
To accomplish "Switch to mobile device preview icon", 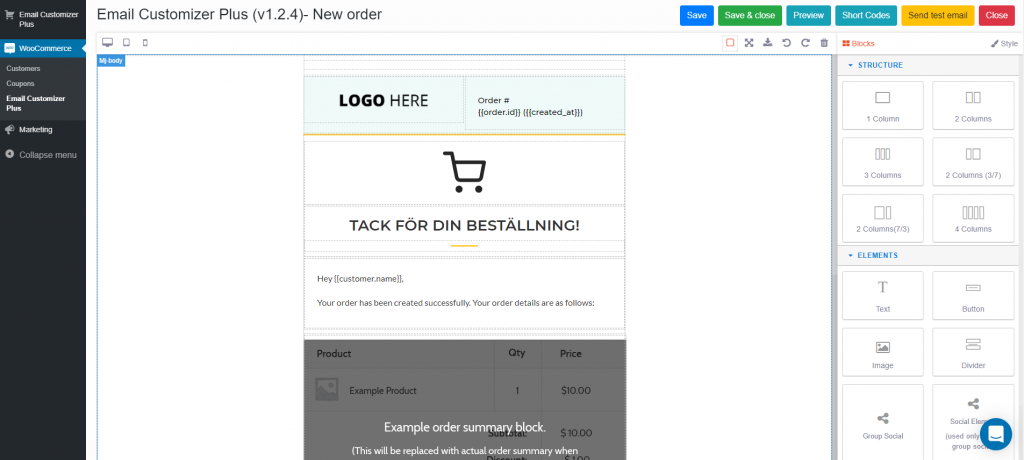I will (145, 42).
